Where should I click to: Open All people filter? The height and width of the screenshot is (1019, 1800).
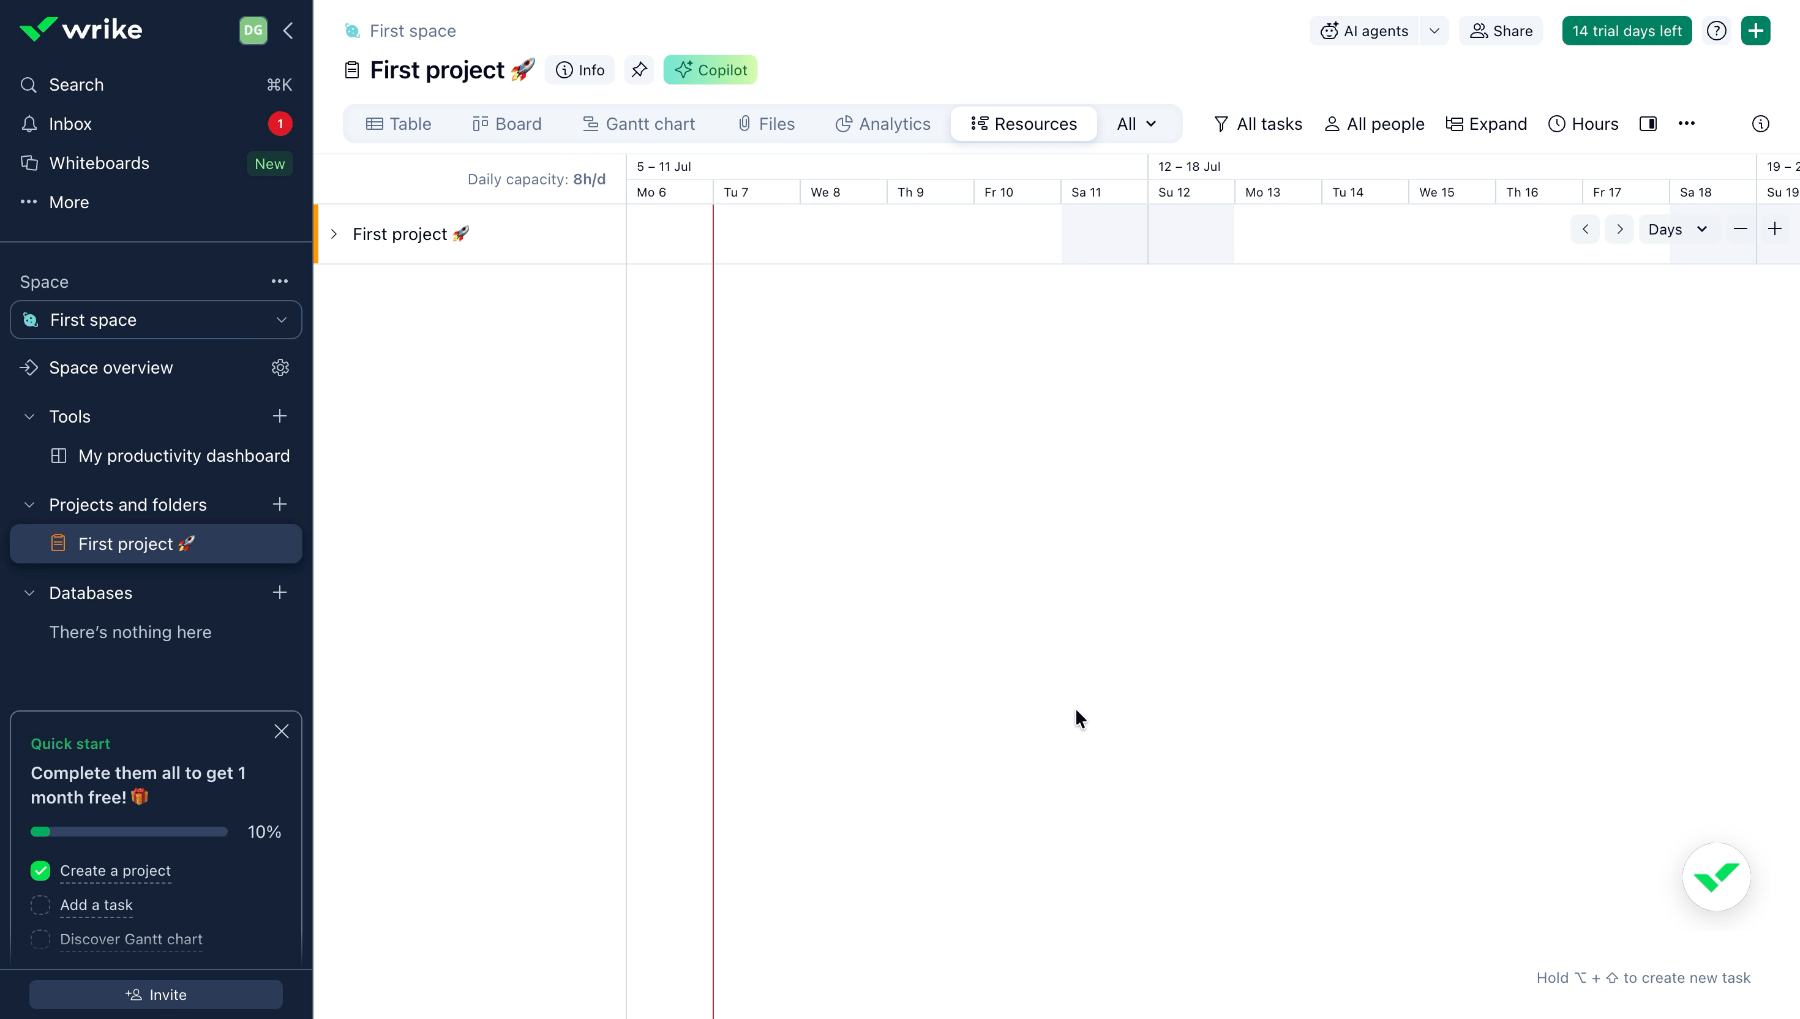(1375, 124)
